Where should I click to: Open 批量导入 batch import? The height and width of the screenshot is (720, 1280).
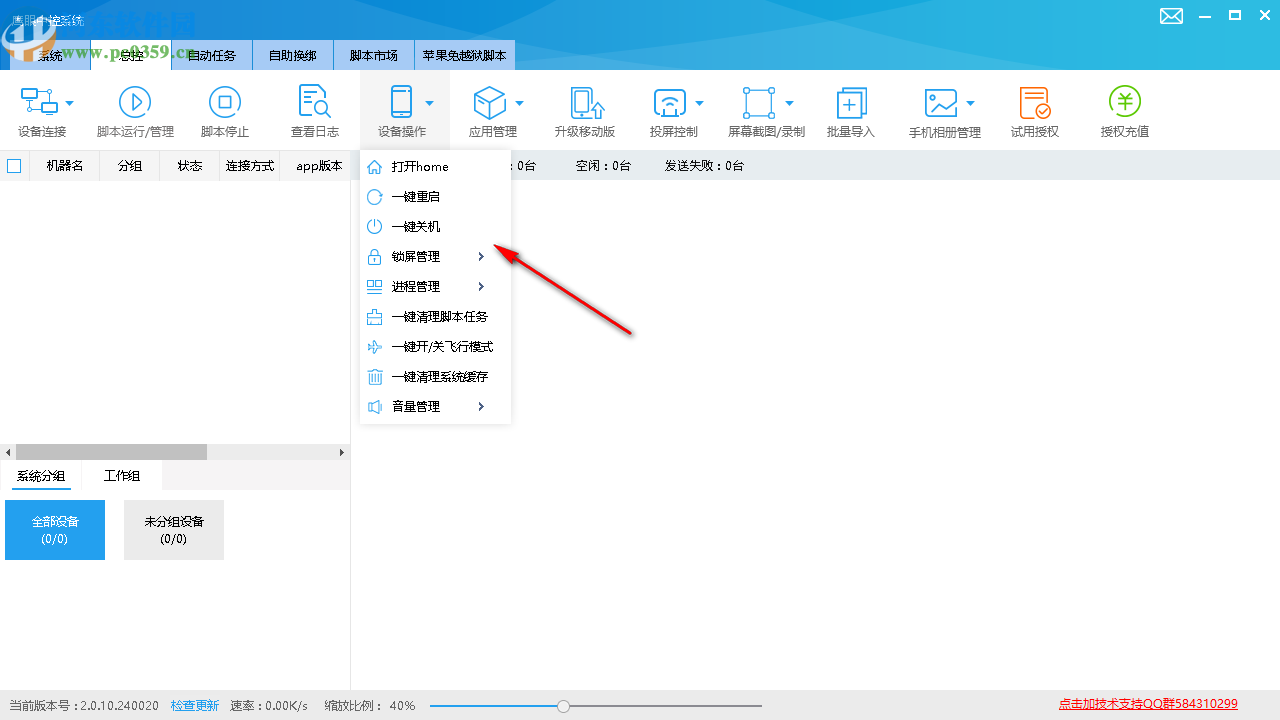pos(850,110)
